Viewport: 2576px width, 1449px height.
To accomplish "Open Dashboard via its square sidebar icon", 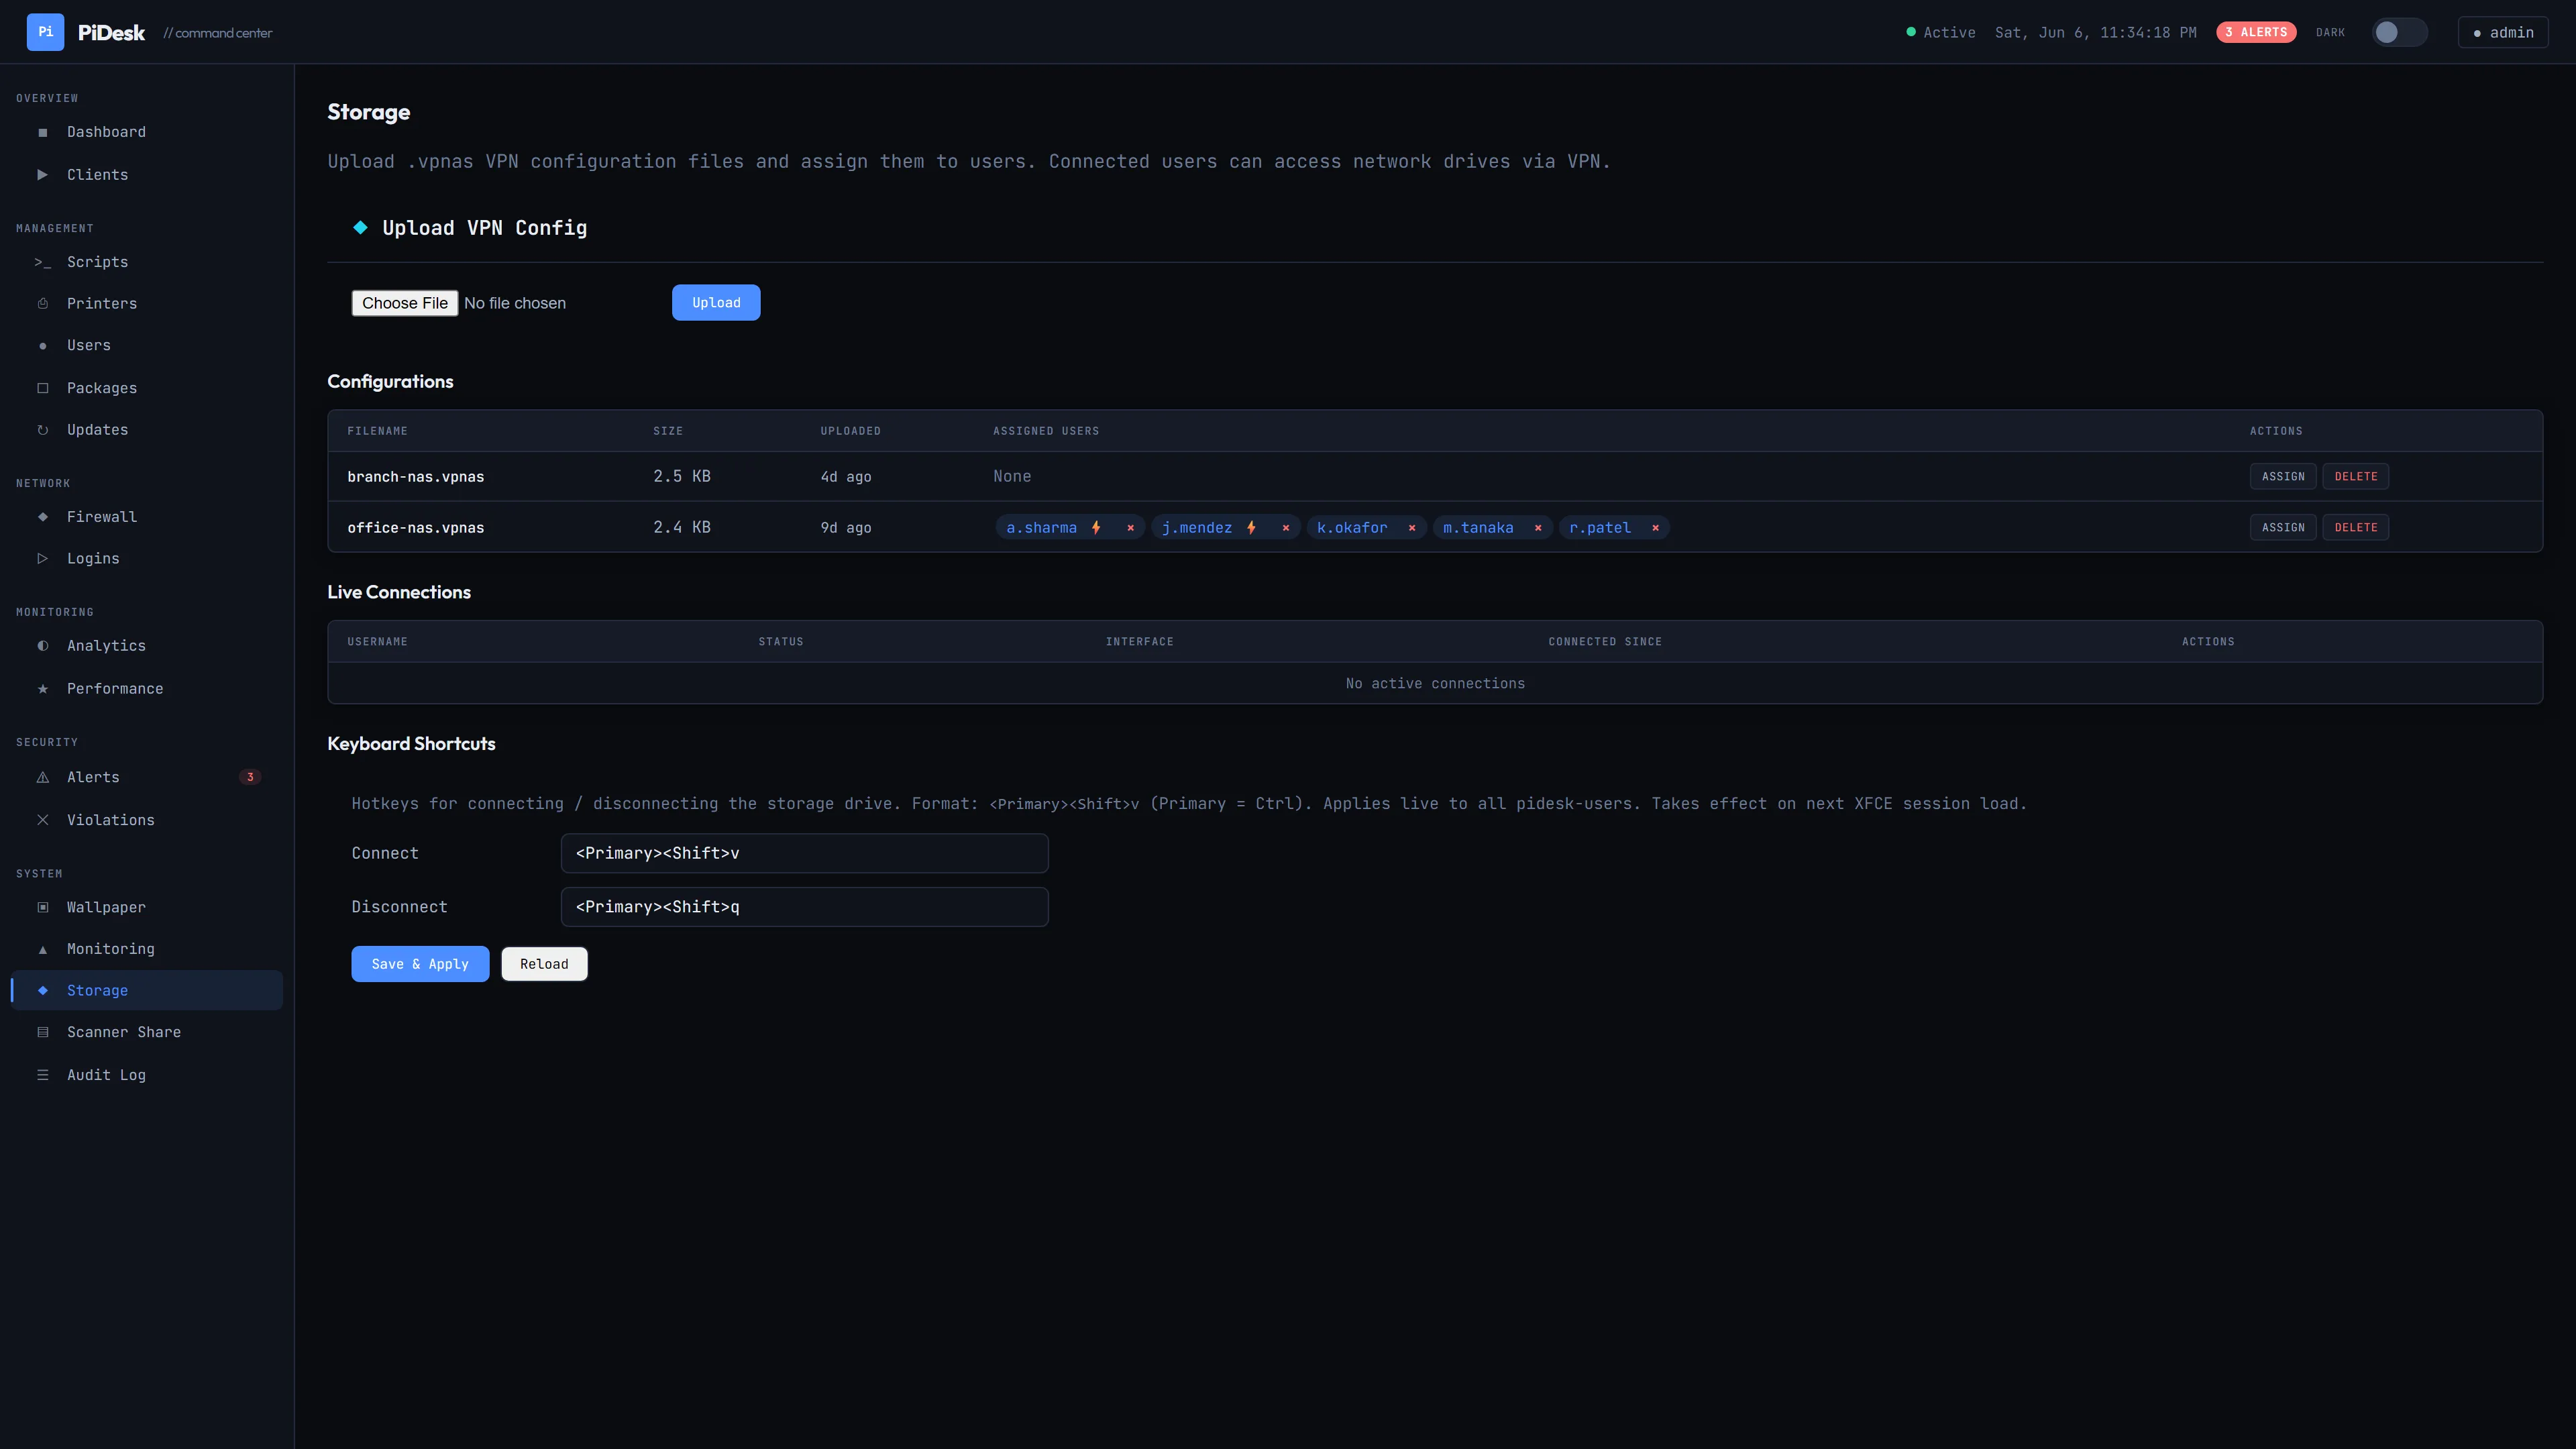I will (x=42, y=132).
